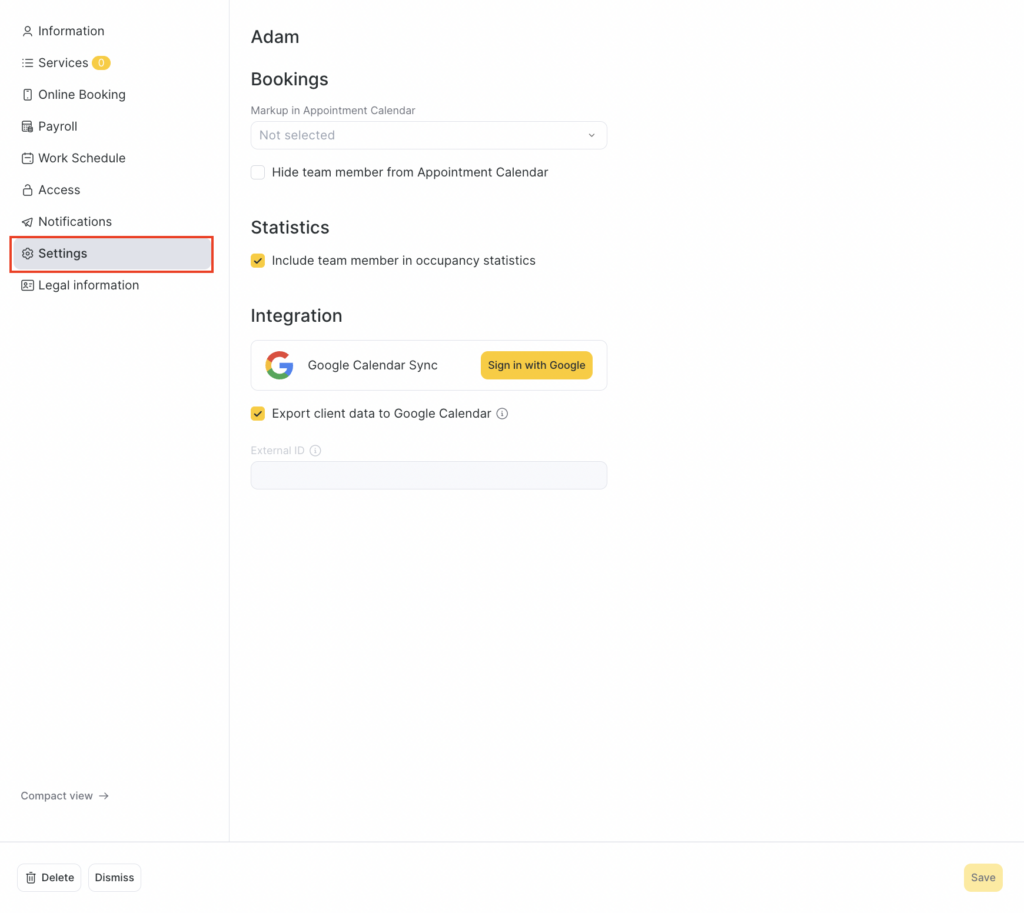This screenshot has height=913, width=1024.
Task: Open the Markup in Appointment Calendar dropdown
Action: pos(428,135)
